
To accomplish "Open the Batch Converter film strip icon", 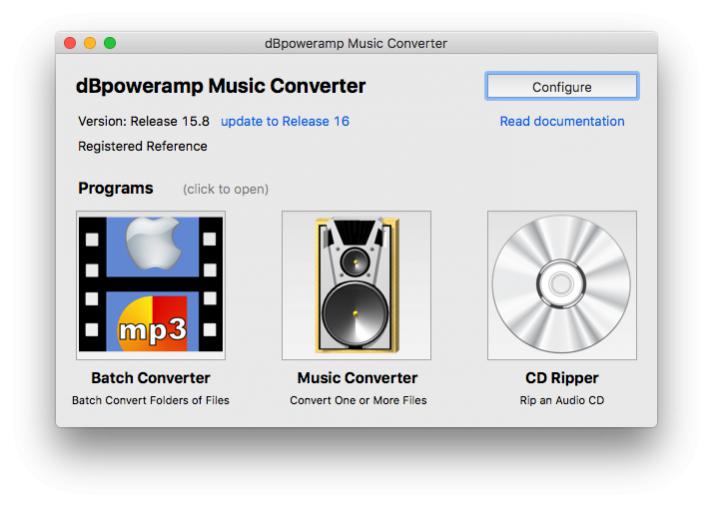I will pyautogui.click(x=151, y=285).
